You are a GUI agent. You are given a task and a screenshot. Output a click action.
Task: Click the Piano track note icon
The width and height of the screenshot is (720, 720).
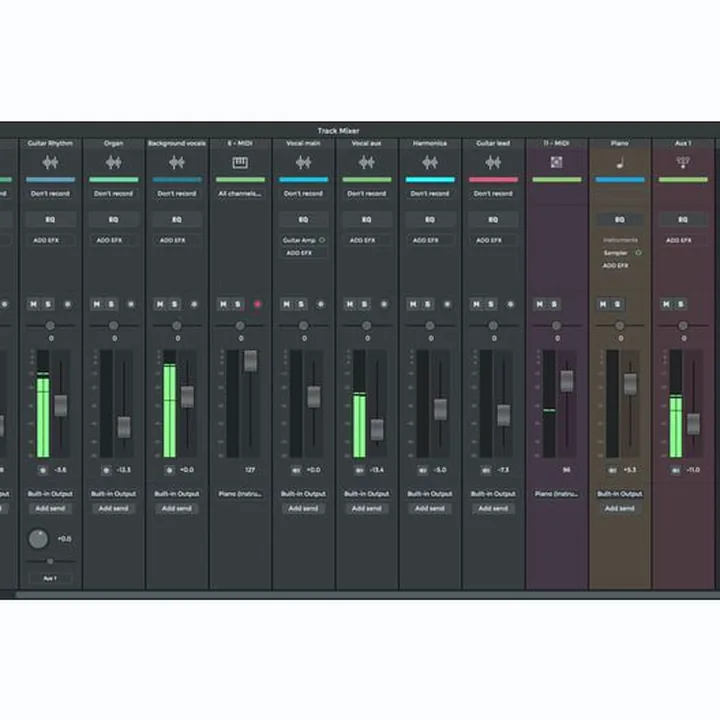620,162
